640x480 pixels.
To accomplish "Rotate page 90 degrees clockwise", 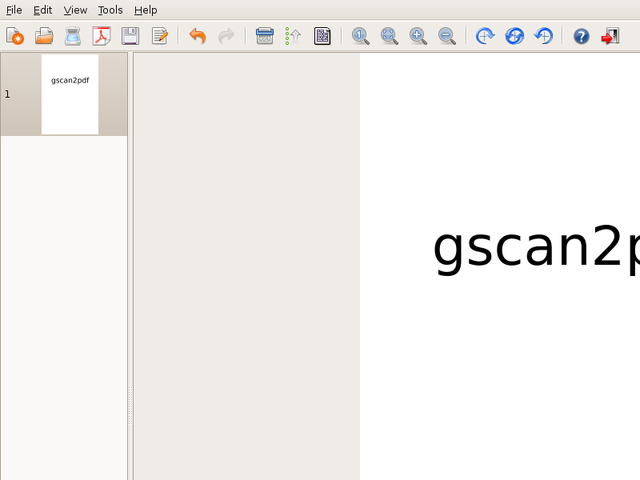I will 485,36.
